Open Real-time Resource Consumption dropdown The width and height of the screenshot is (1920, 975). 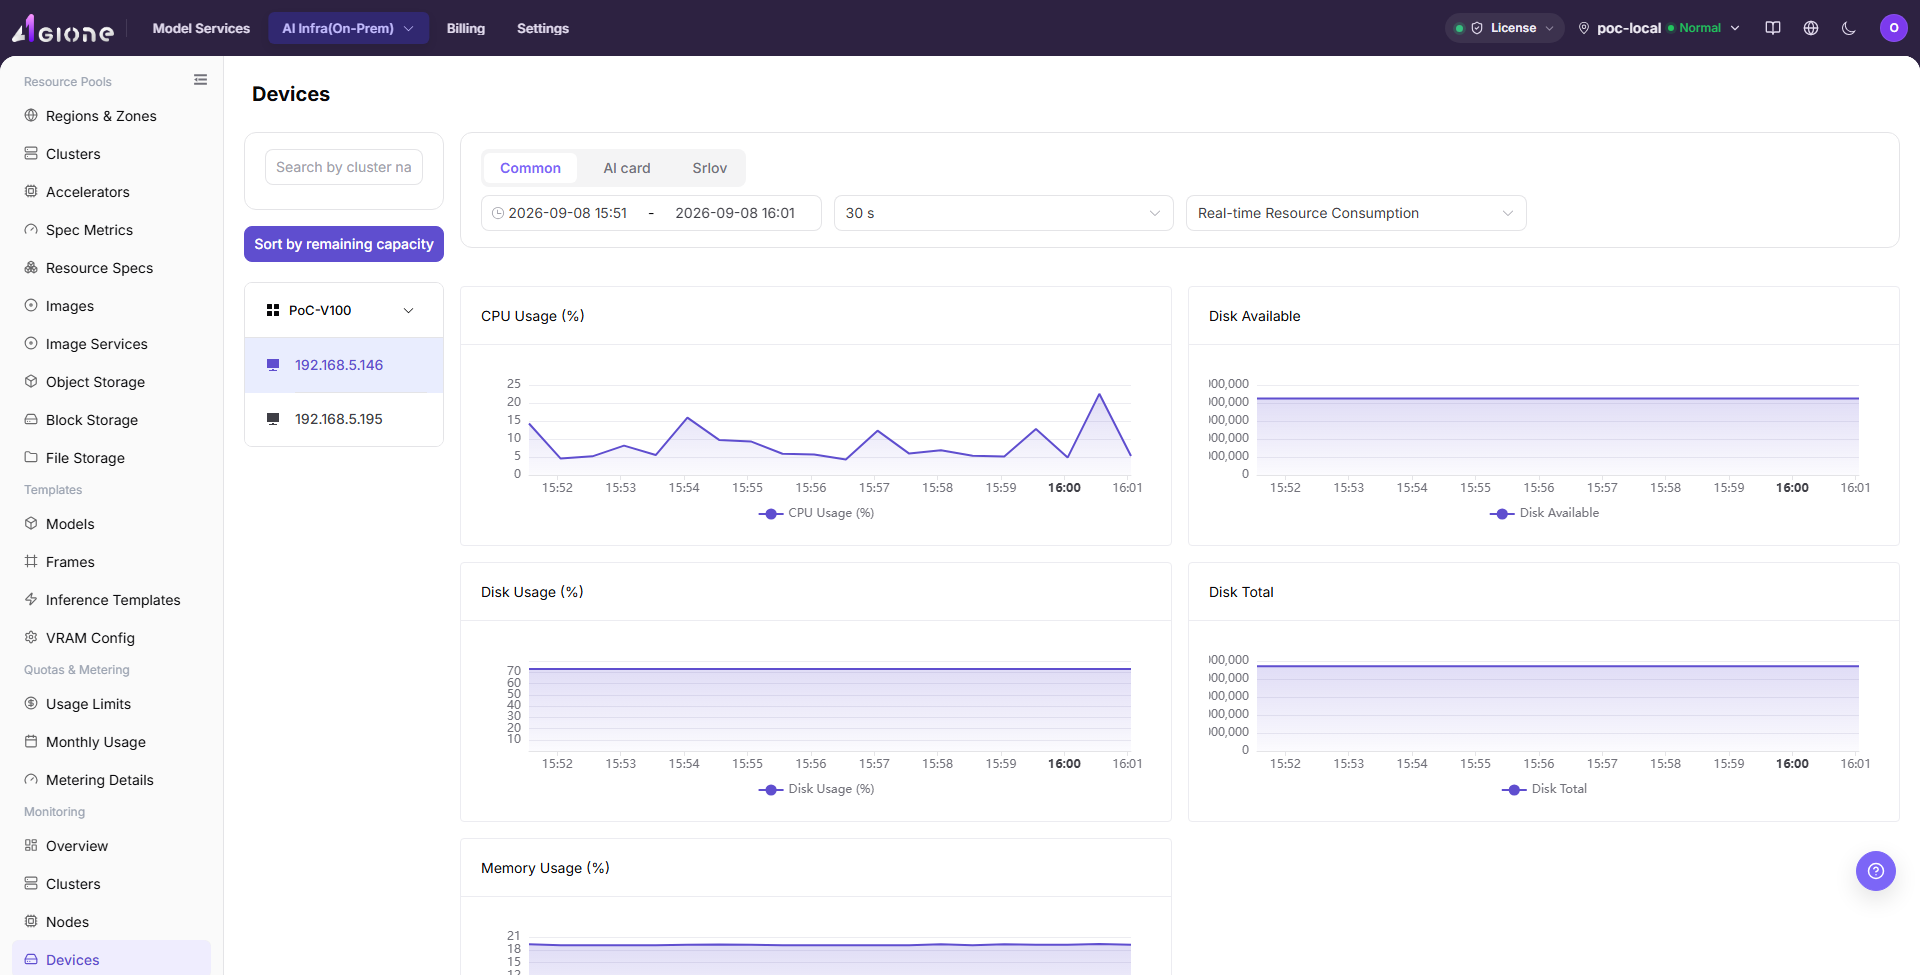pyautogui.click(x=1356, y=213)
